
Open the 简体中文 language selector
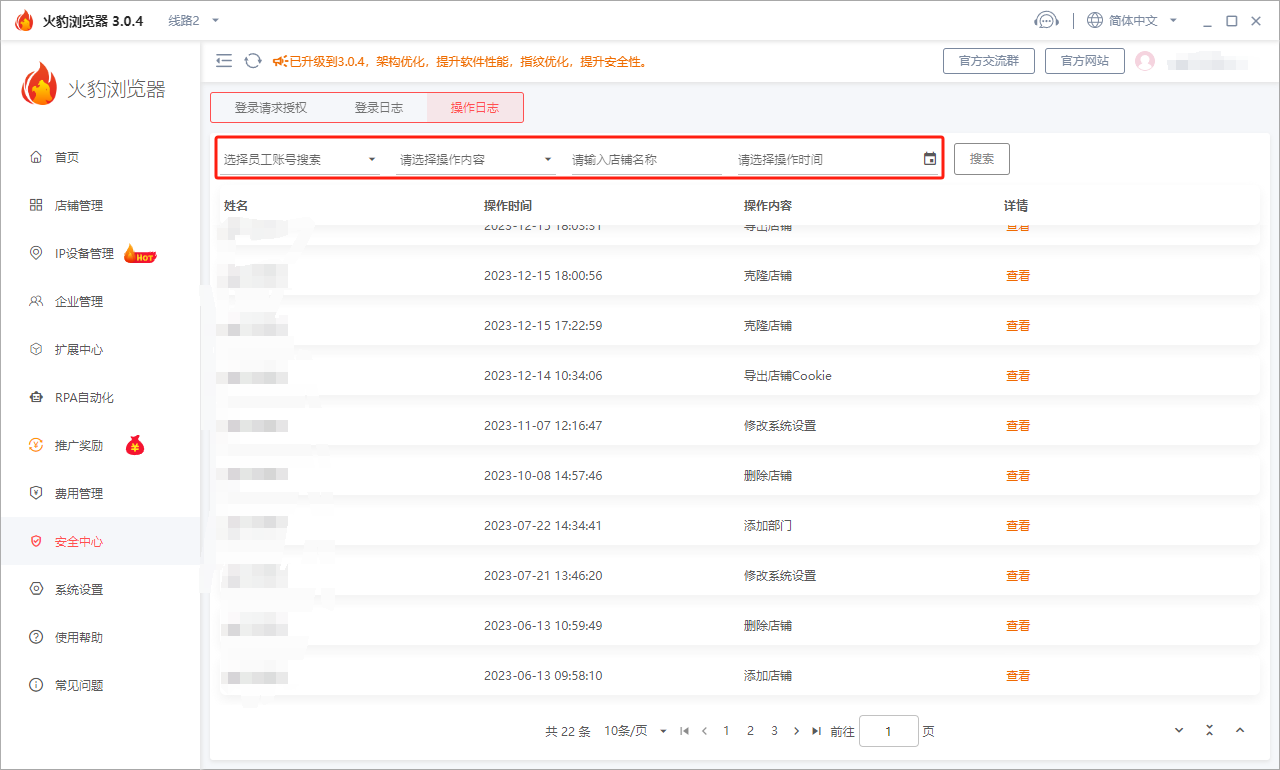[1132, 20]
